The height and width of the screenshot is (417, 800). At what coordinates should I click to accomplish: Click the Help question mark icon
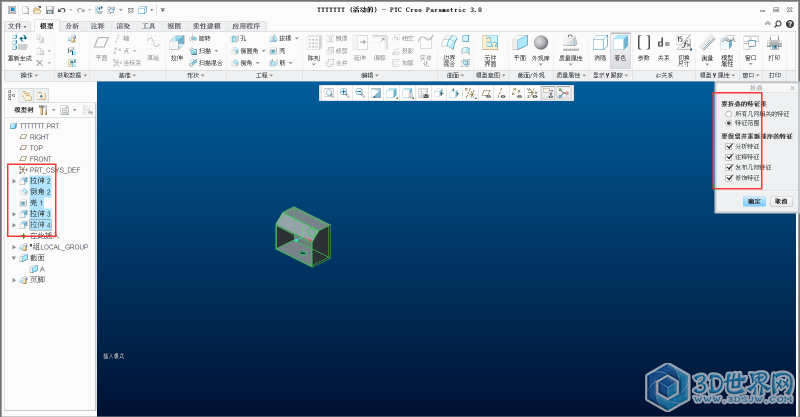[790, 24]
